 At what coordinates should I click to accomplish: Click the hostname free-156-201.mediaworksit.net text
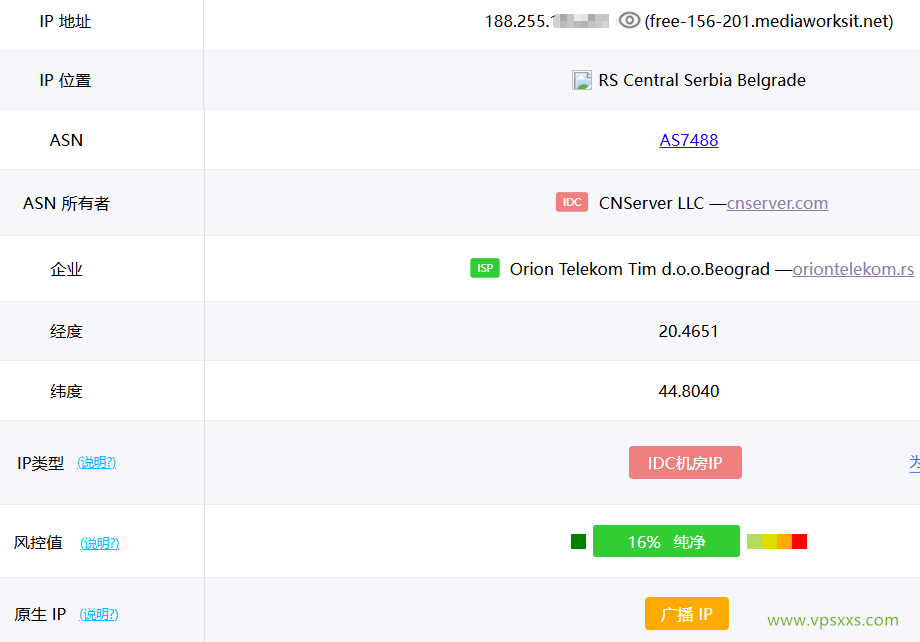(769, 21)
